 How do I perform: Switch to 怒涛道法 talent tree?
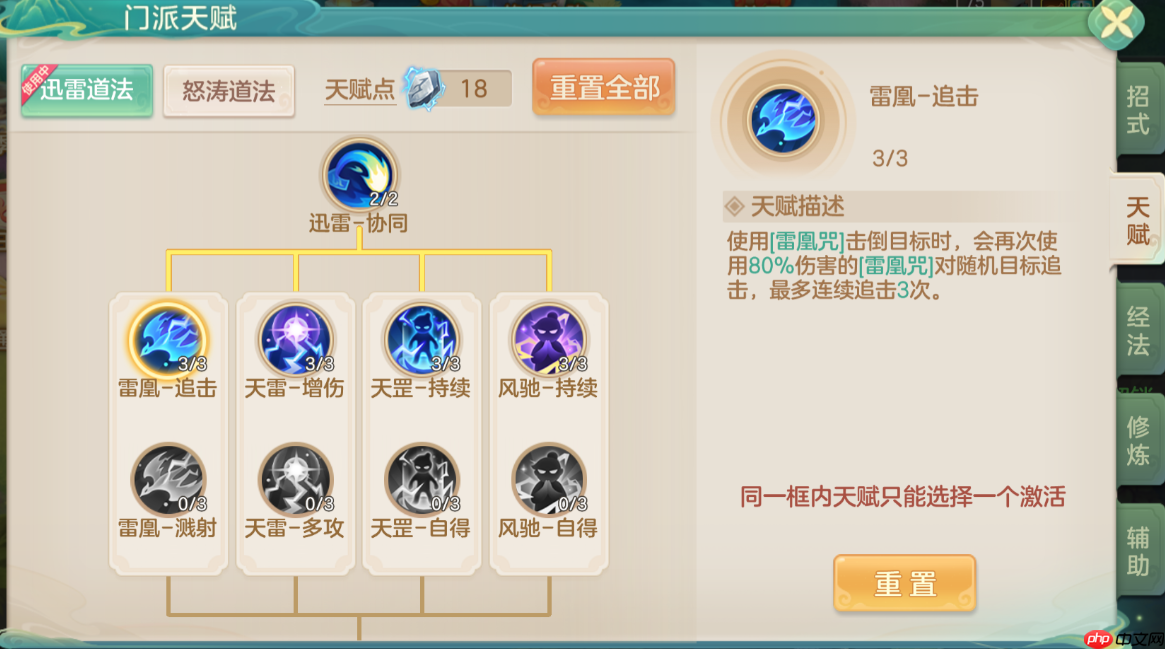tap(229, 91)
